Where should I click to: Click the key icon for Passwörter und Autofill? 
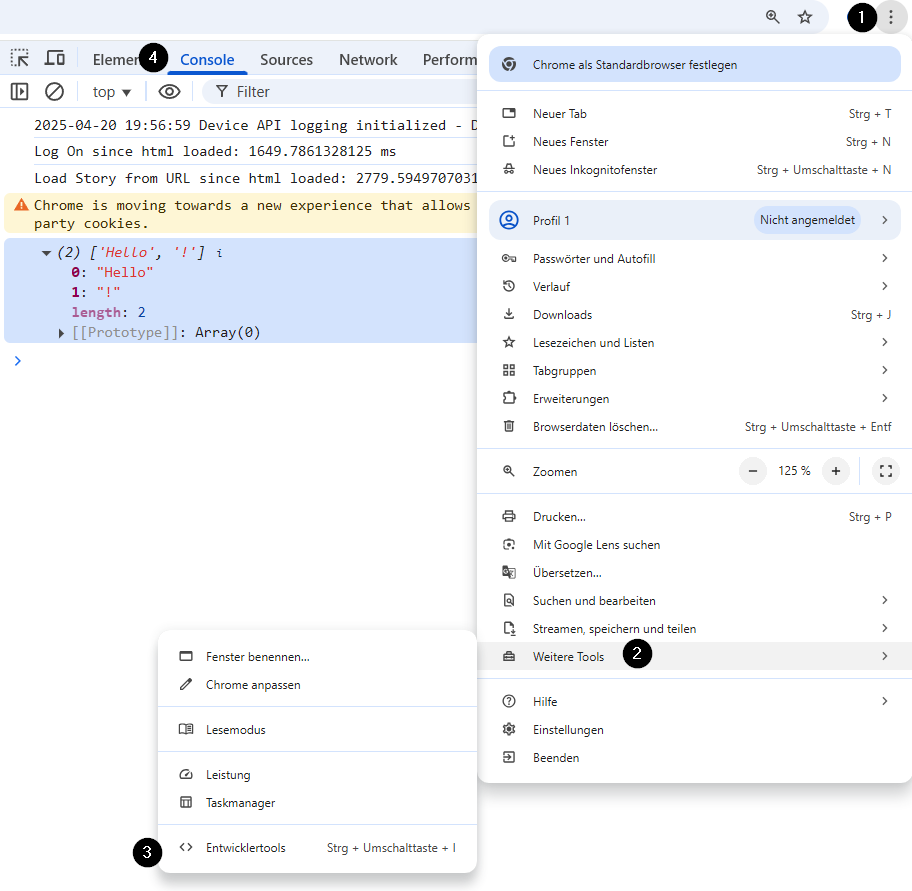click(509, 258)
